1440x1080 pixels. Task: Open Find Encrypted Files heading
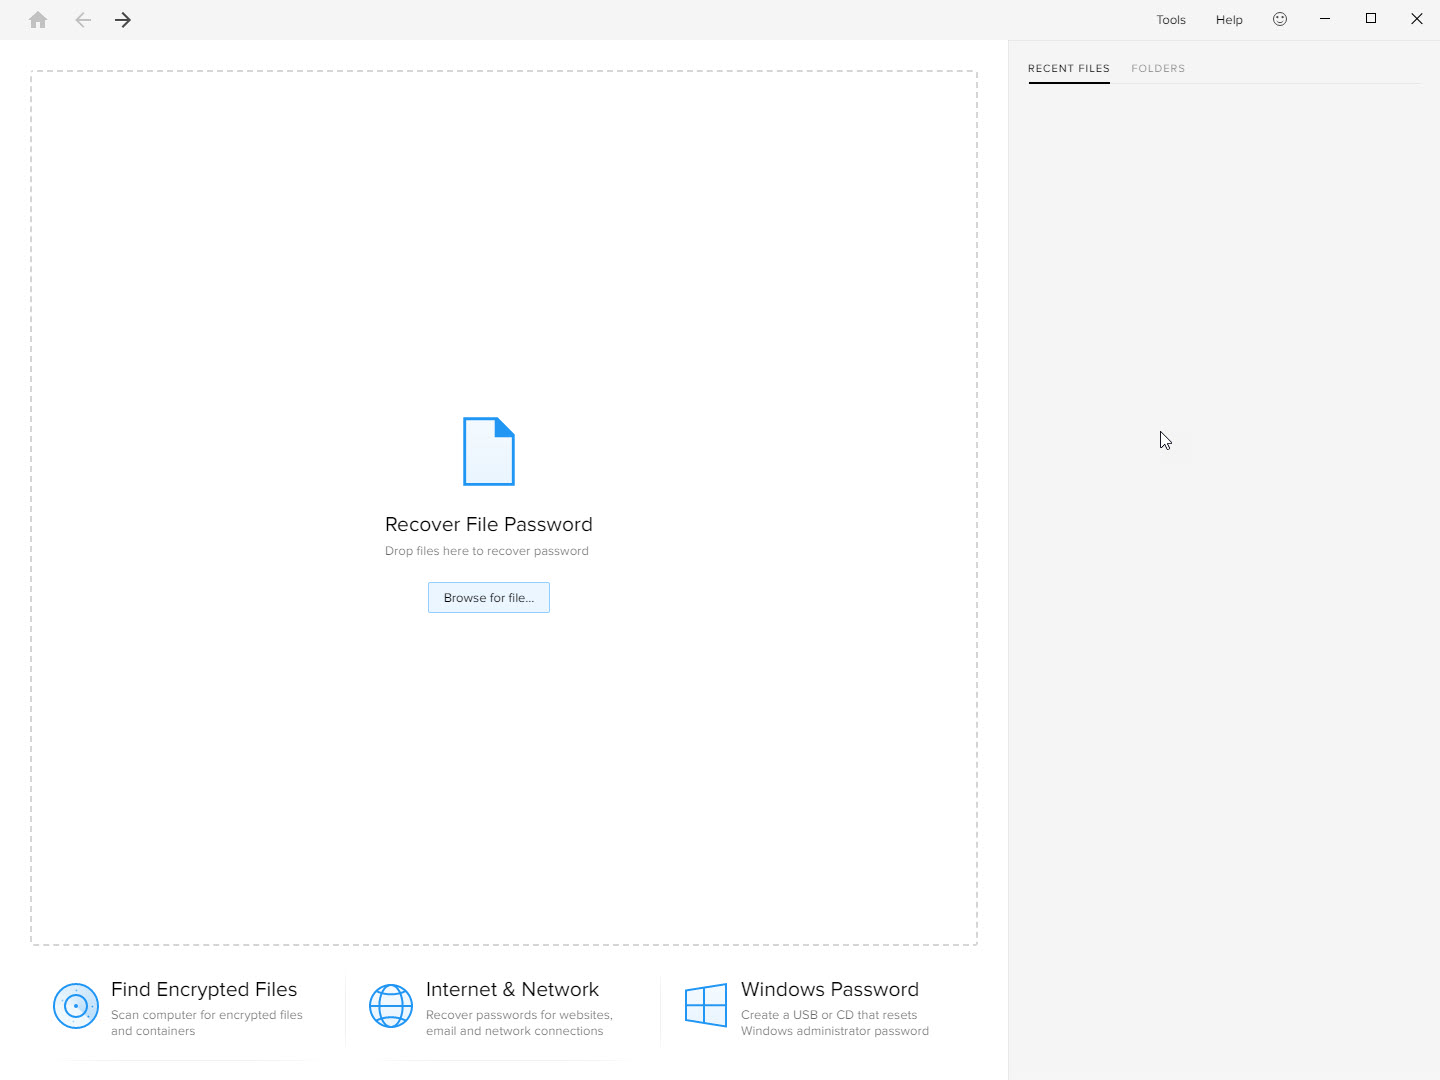[x=204, y=989]
